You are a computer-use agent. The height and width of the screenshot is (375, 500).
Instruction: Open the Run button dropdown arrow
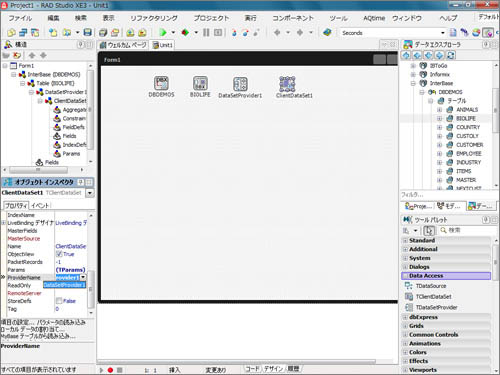pos(173,32)
